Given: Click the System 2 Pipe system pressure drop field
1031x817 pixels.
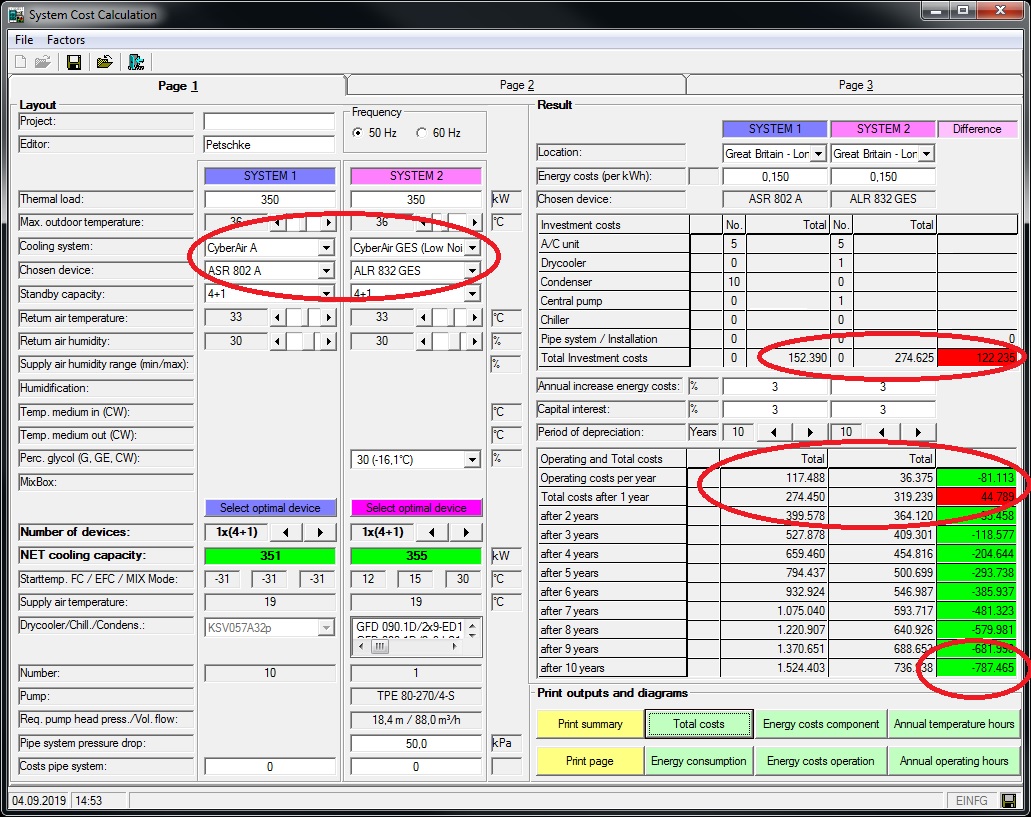Looking at the screenshot, I should tap(416, 743).
